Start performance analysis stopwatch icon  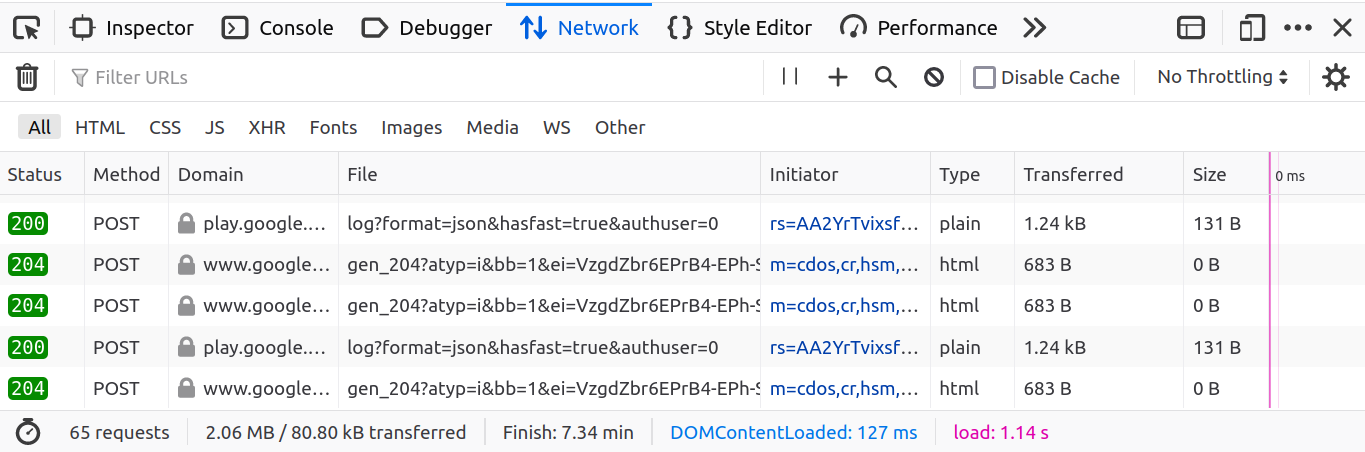pos(28,432)
